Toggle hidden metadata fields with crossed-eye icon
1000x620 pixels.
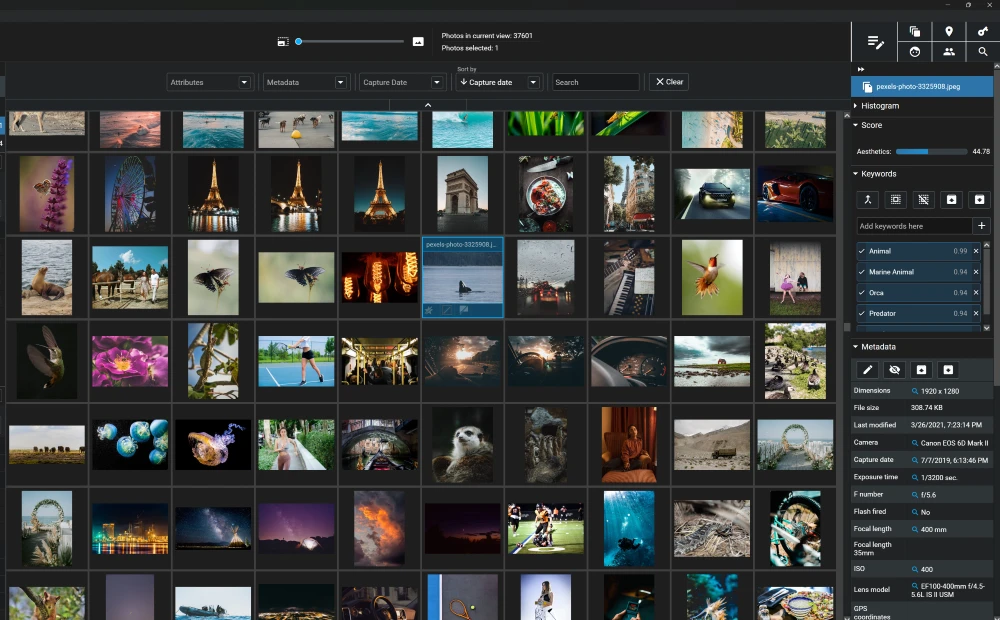(894, 370)
